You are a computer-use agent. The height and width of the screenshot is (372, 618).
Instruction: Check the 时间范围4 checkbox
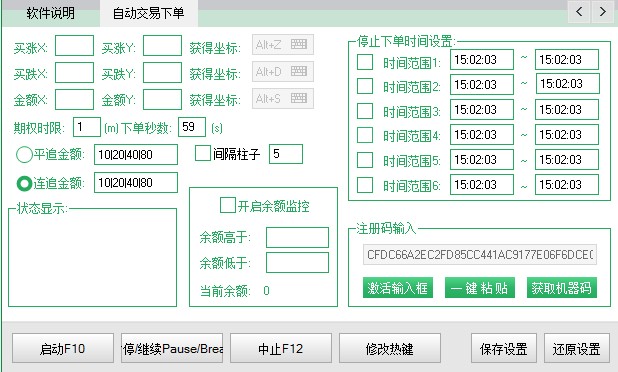click(x=365, y=135)
